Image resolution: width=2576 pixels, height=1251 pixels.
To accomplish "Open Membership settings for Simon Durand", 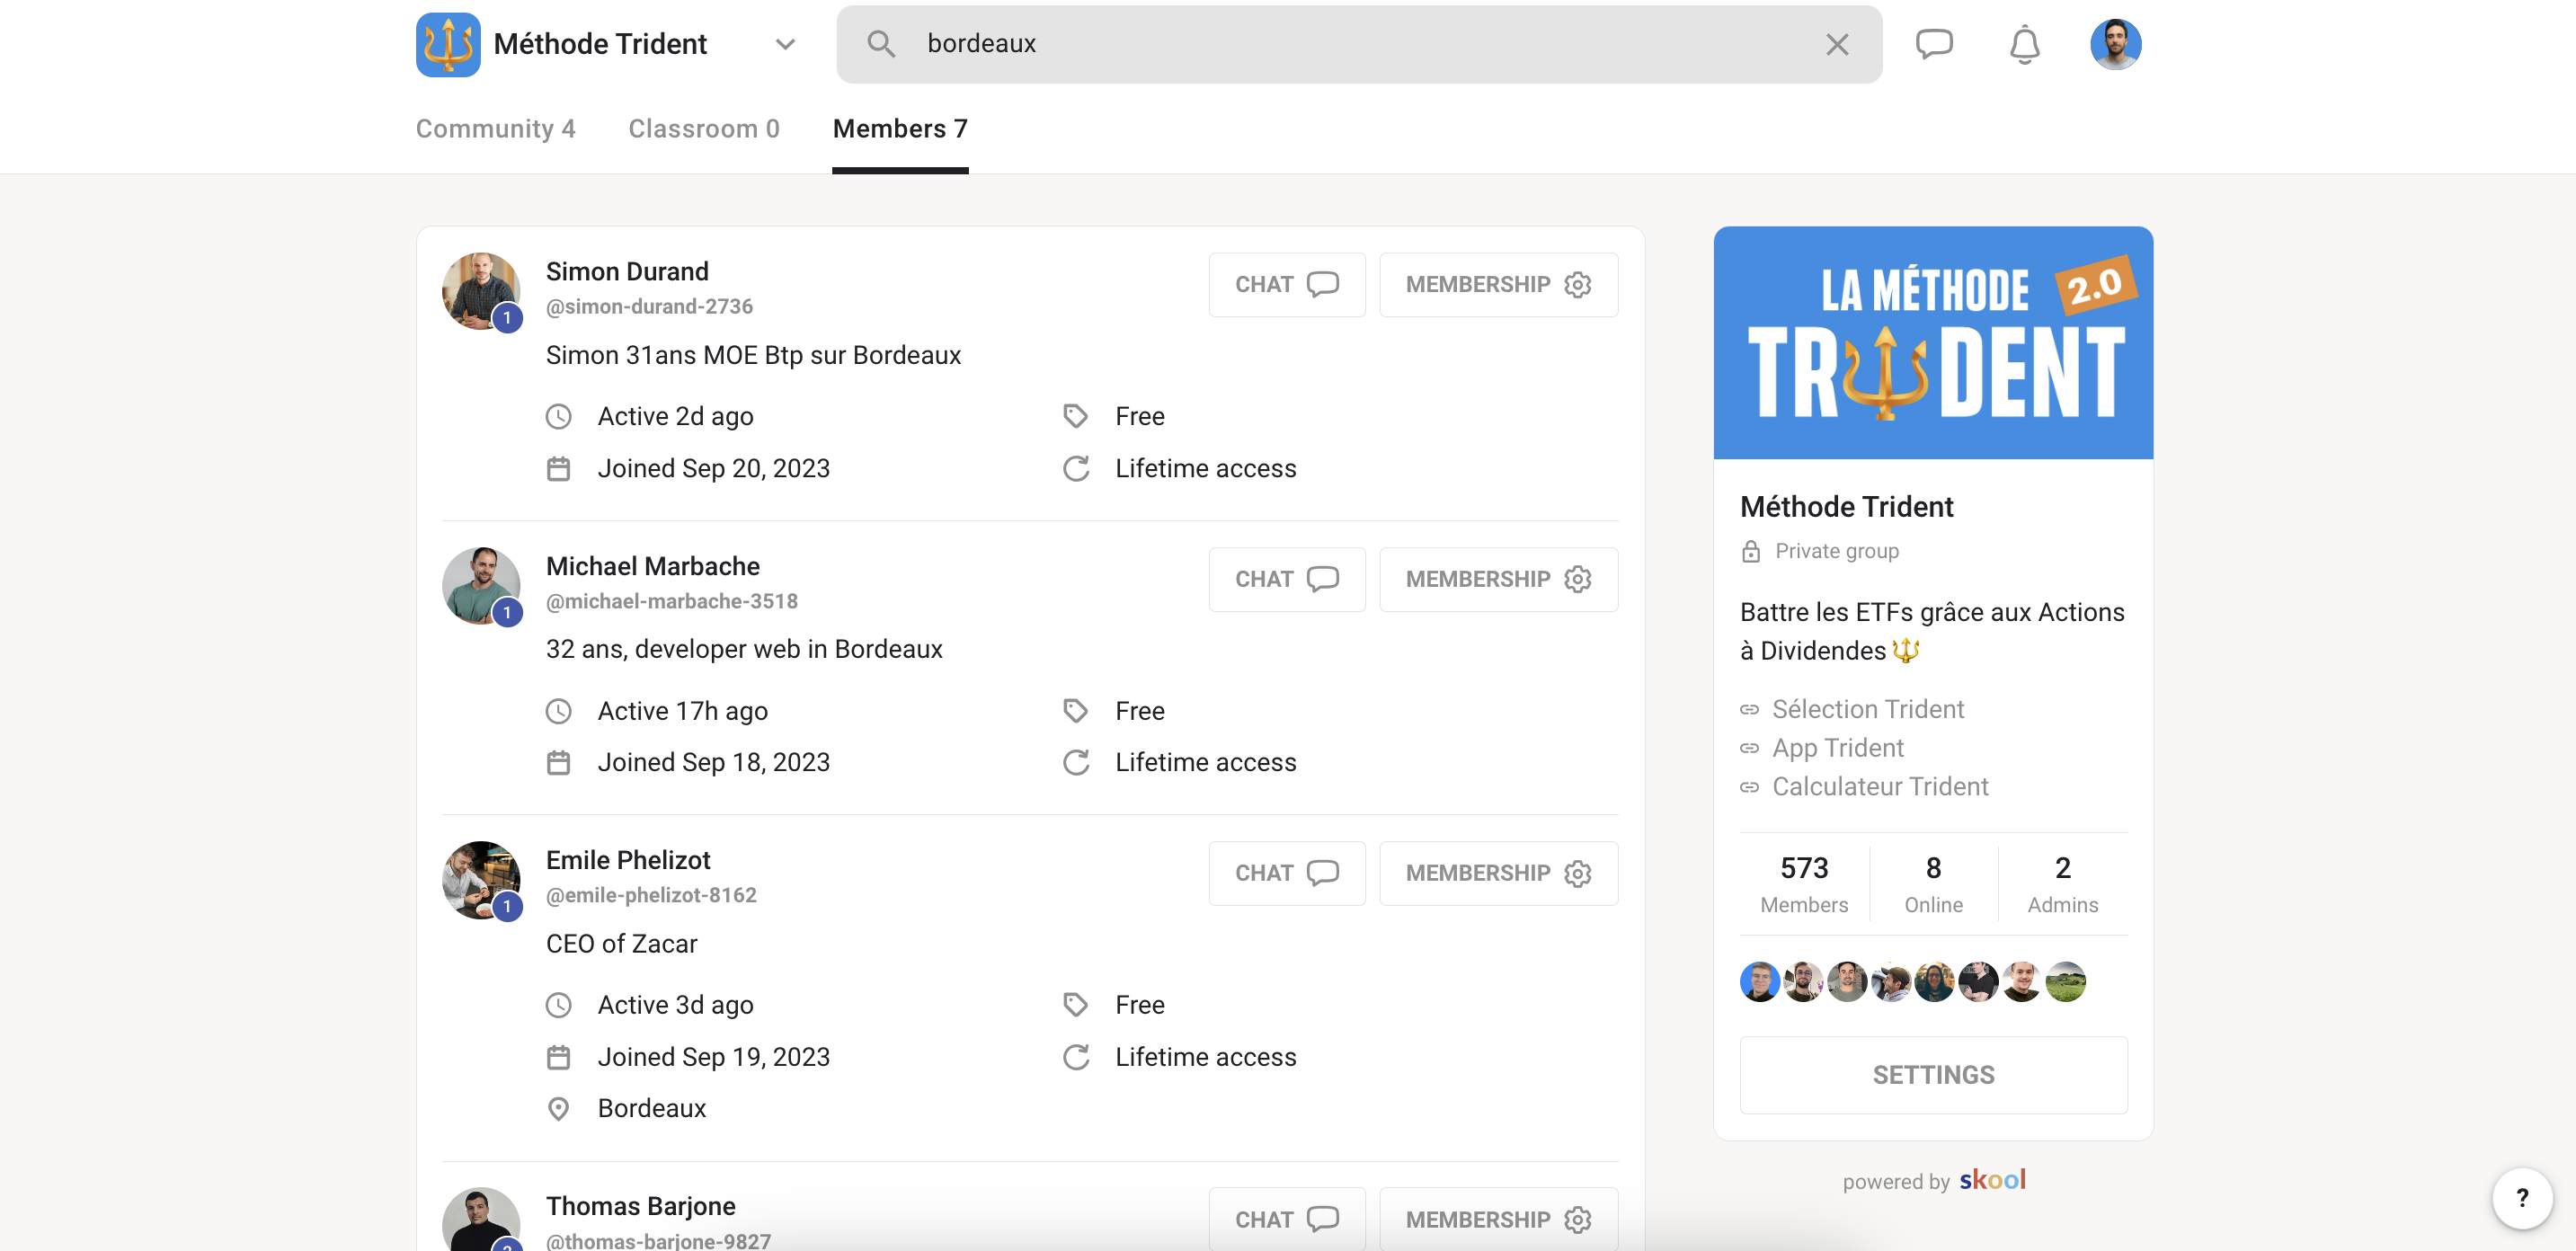I will pos(1498,284).
